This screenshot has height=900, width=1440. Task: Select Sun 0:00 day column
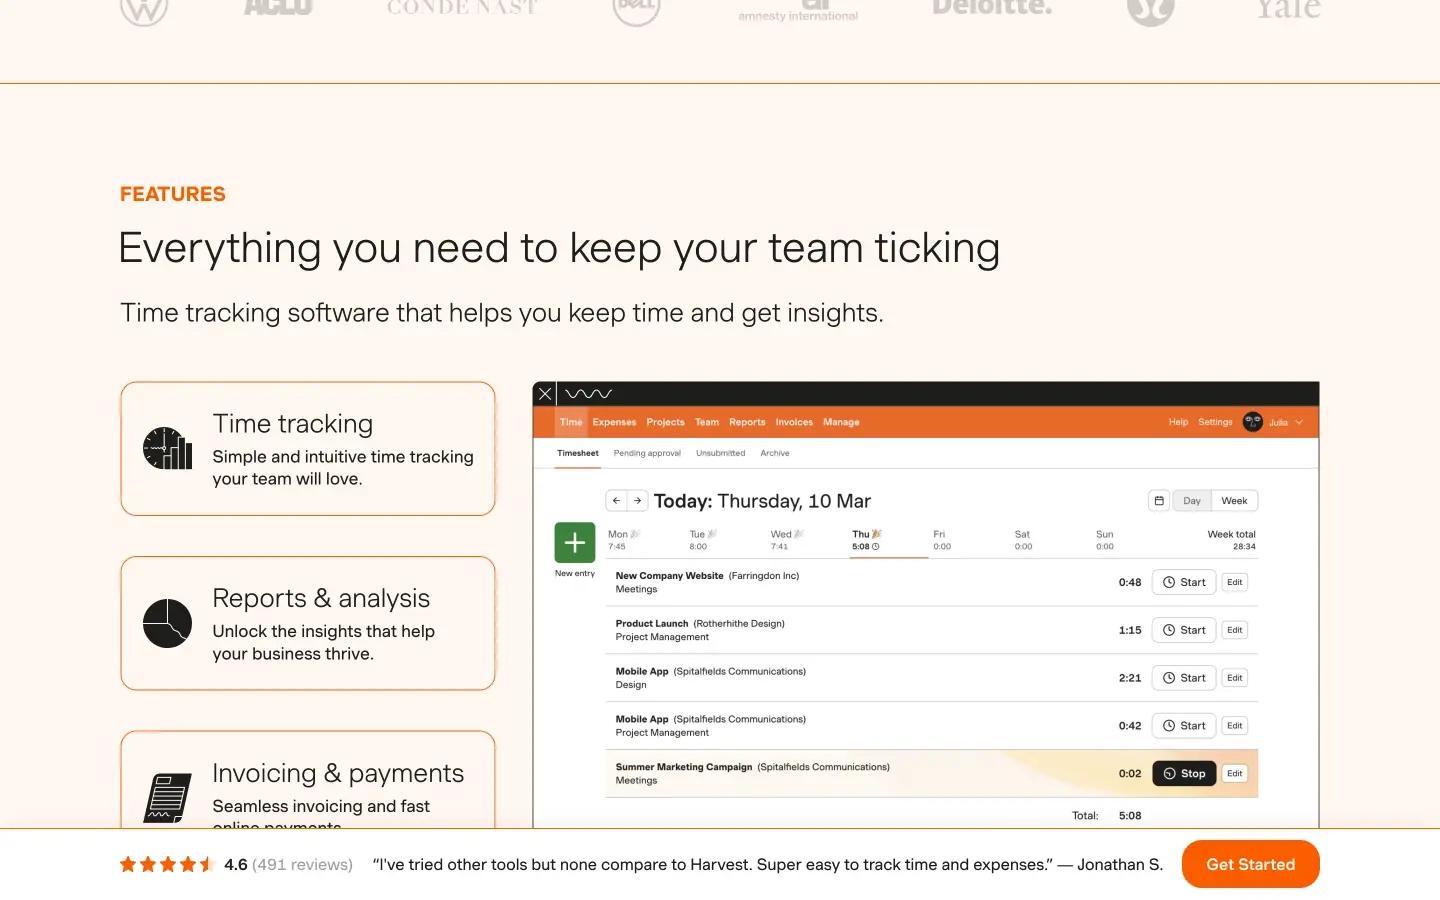click(x=1104, y=540)
